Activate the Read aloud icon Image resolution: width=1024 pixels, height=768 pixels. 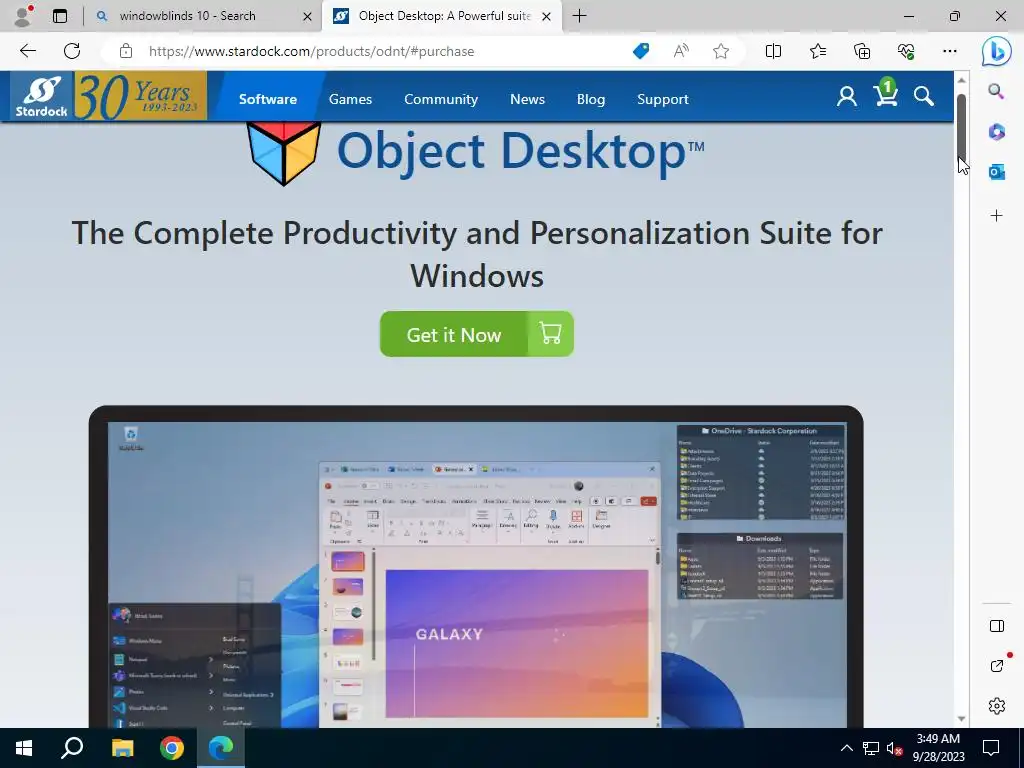pyautogui.click(x=680, y=51)
